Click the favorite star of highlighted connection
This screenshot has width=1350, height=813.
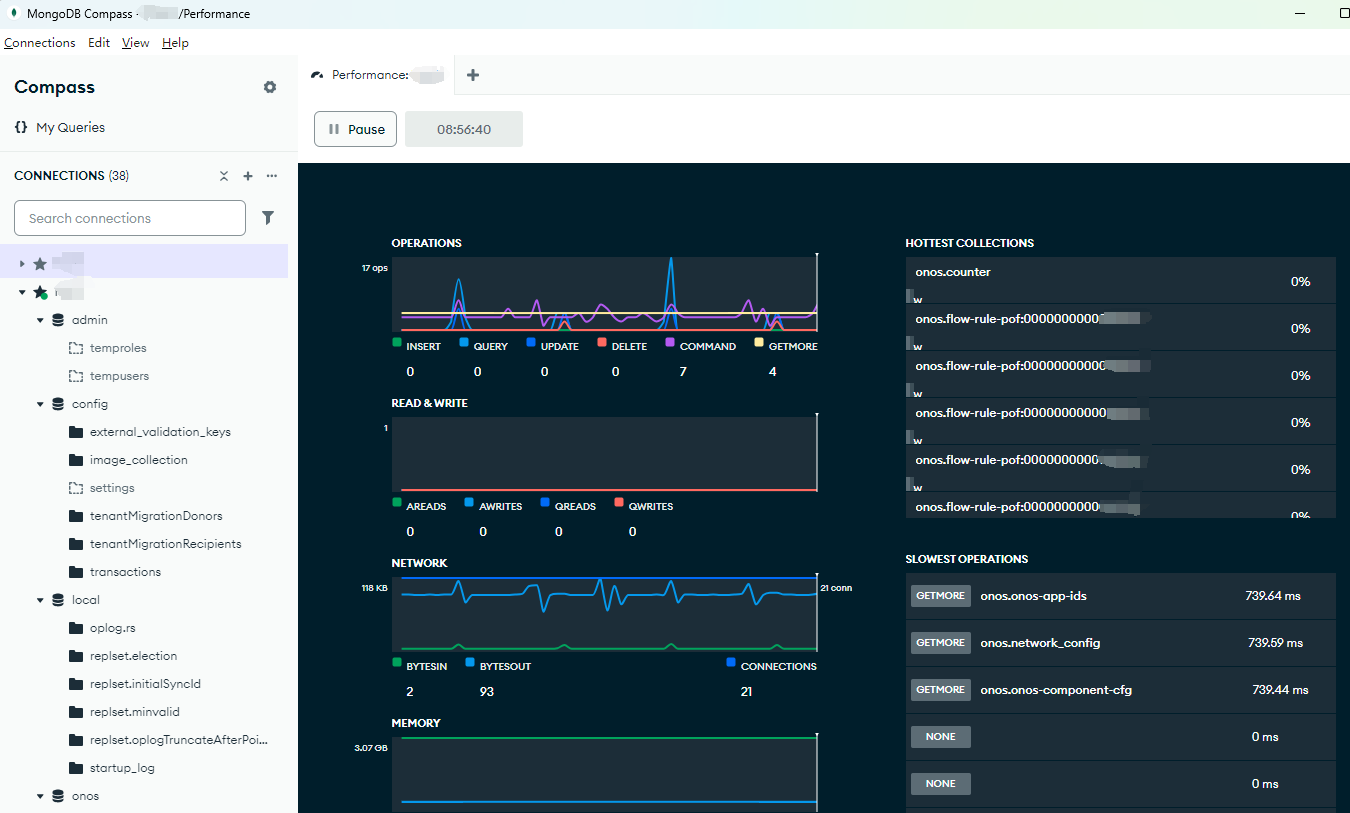40,264
